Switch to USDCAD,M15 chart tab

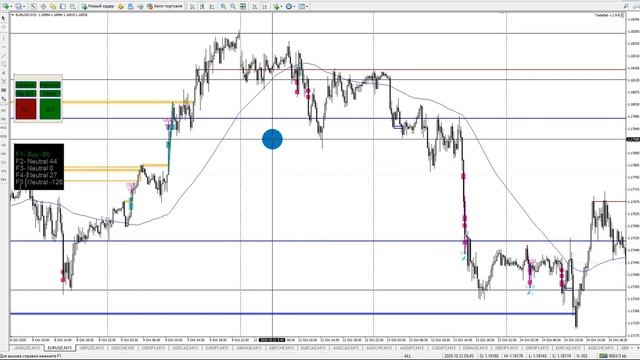[185, 348]
